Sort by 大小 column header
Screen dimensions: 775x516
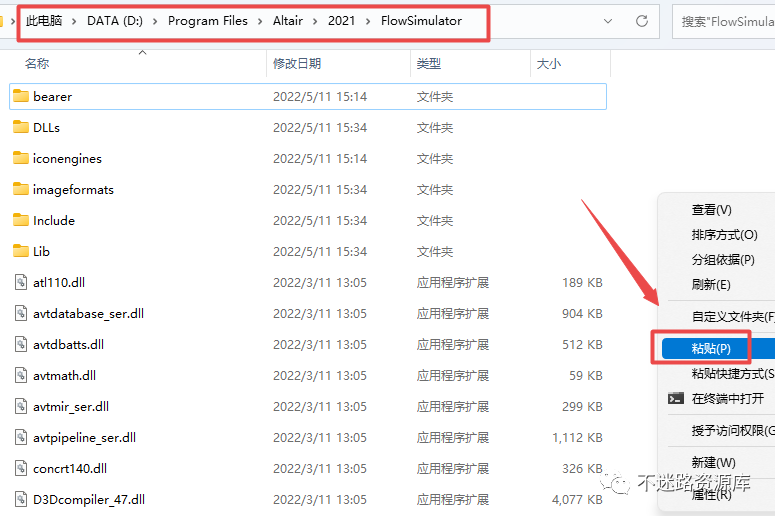pyautogui.click(x=549, y=63)
